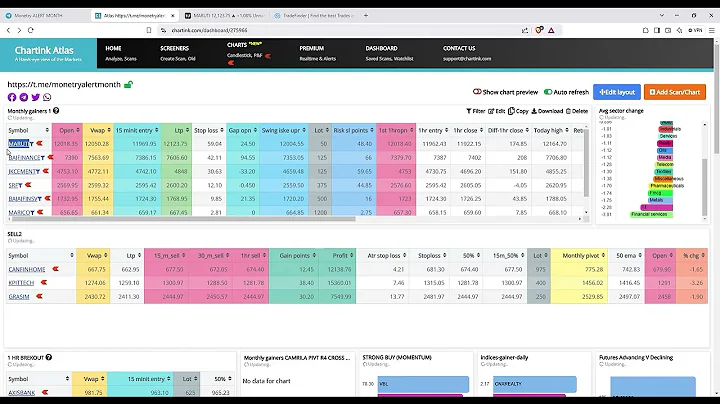Sort Monthly gainers by Today high column
The image size is (720, 404).
coord(551,130)
